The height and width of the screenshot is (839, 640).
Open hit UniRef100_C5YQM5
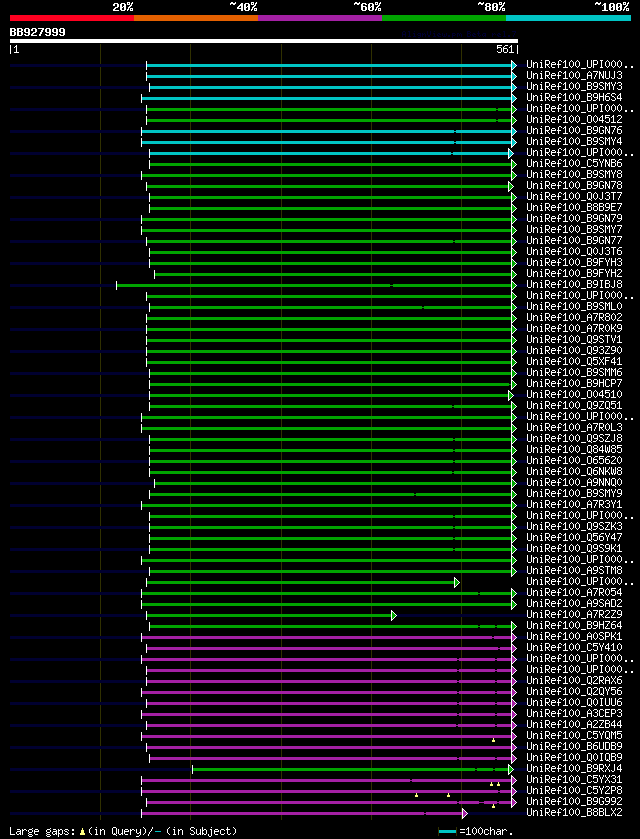[x=574, y=736]
